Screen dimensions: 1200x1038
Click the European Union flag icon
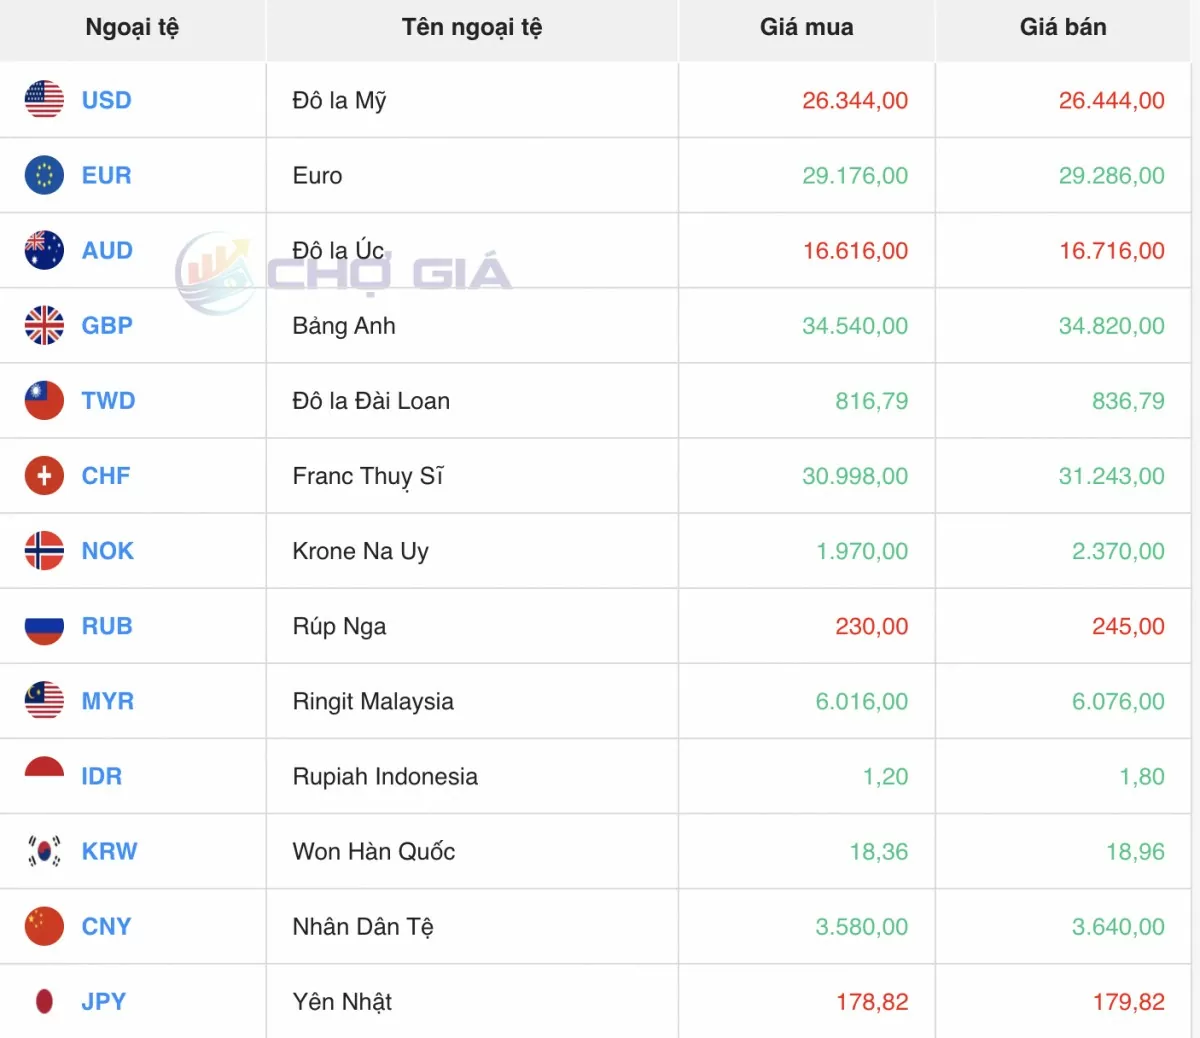pos(44,175)
